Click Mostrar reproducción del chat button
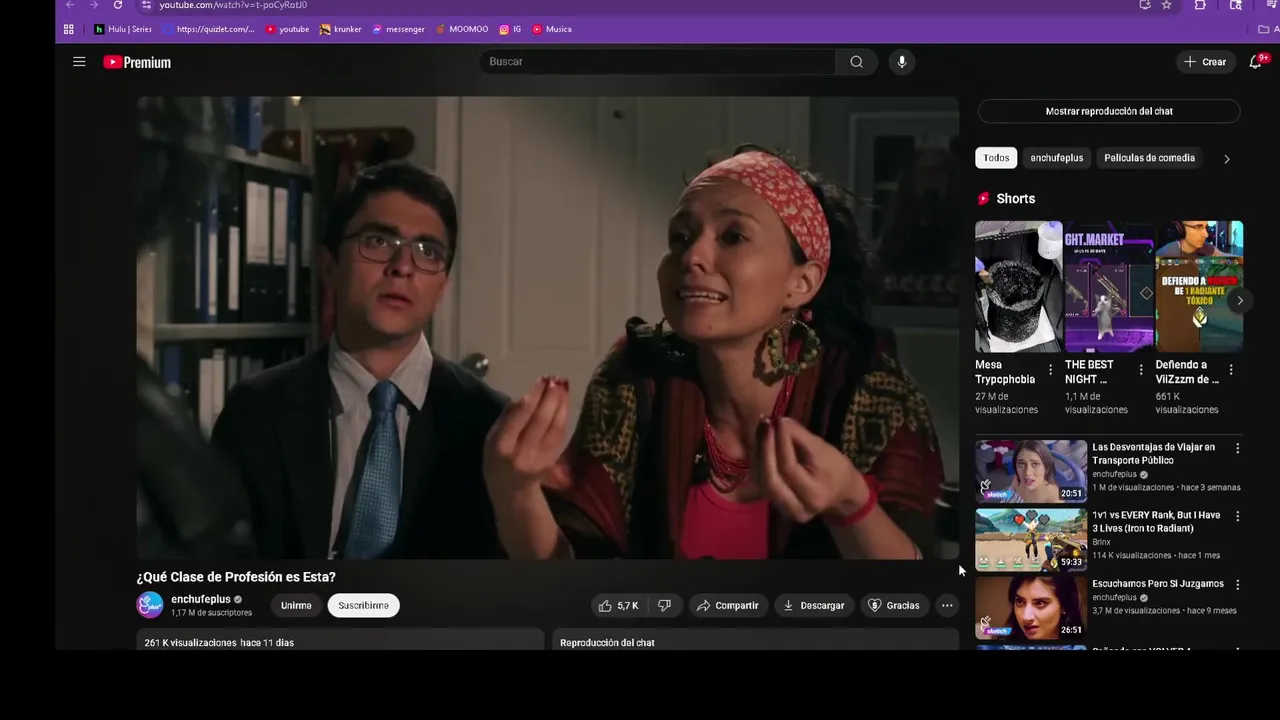1280x720 pixels. click(1109, 111)
